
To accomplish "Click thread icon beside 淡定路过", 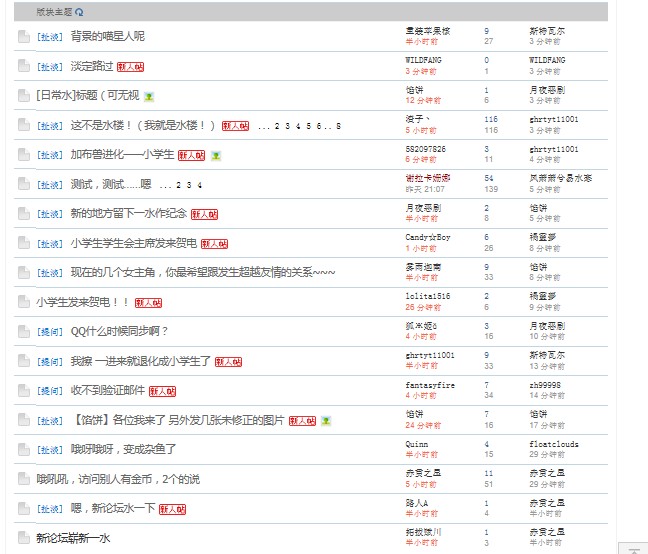I will click(24, 66).
